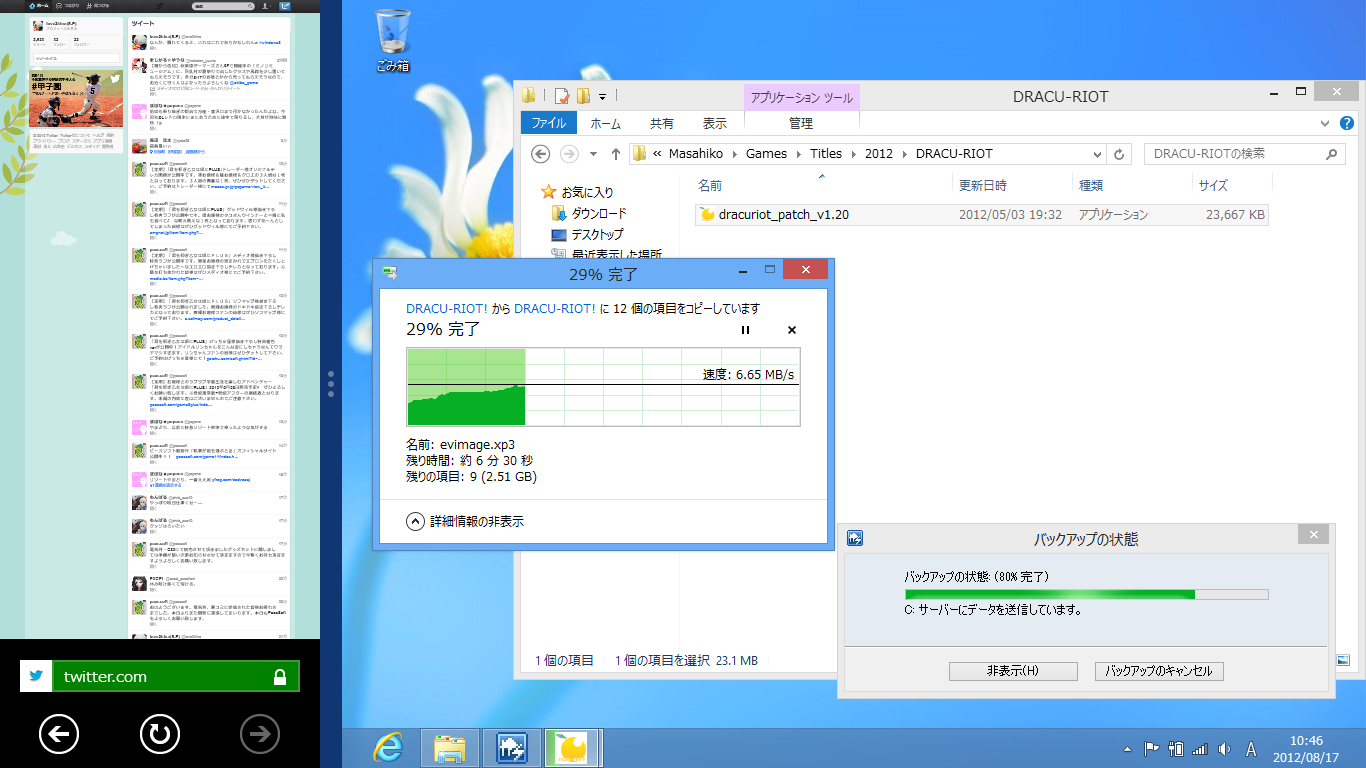Click the 2012 breadcrumb in address bar
Image resolution: width=1366 pixels, height=768 pixels.
879,154
